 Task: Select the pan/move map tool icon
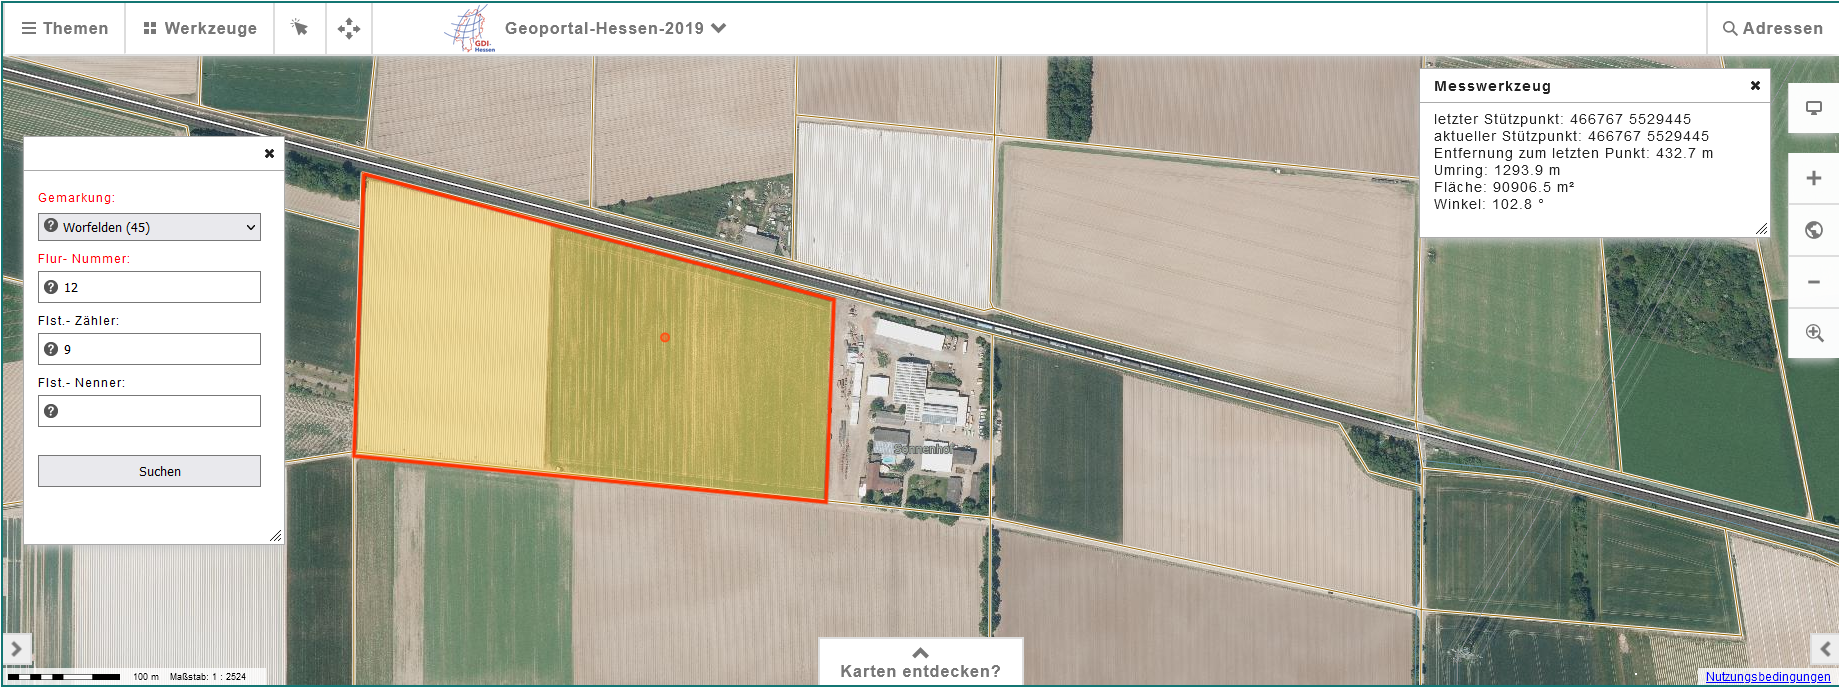tap(348, 28)
